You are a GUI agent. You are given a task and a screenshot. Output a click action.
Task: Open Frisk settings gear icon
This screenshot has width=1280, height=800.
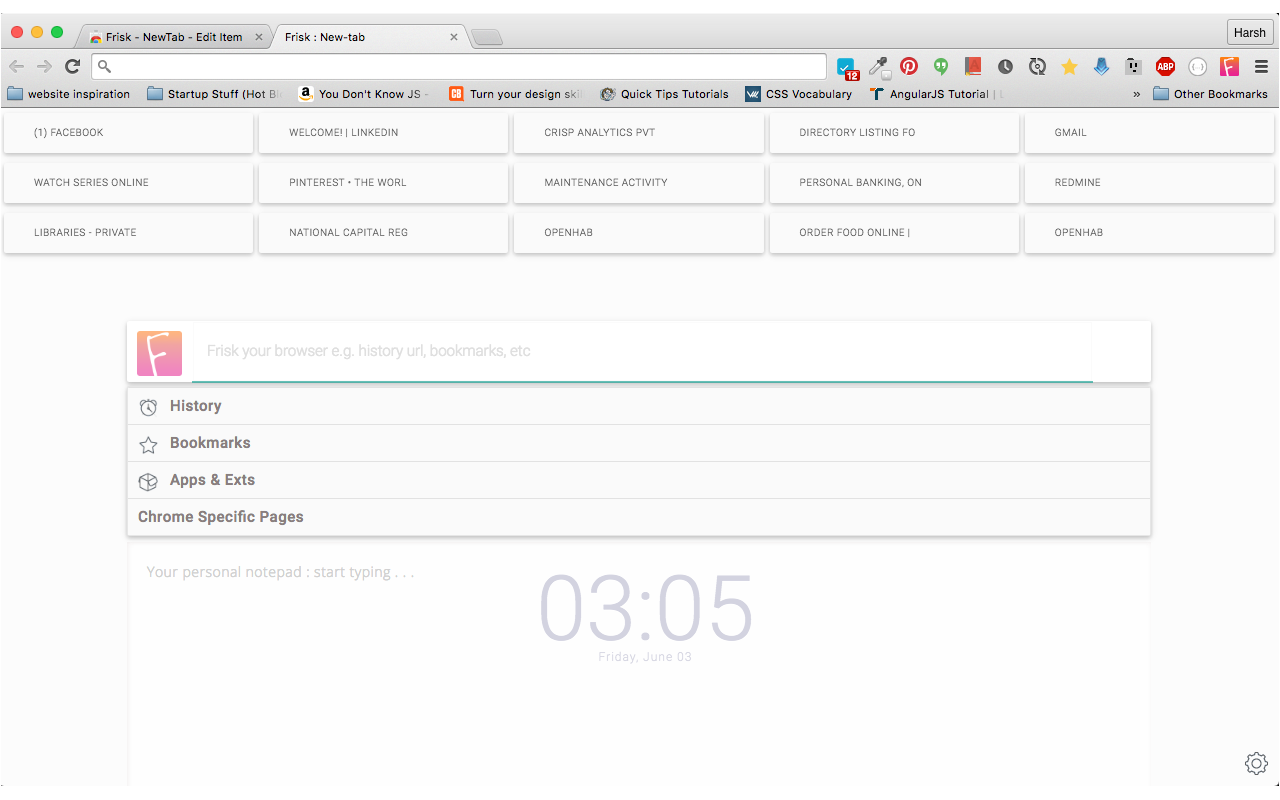(x=1256, y=763)
